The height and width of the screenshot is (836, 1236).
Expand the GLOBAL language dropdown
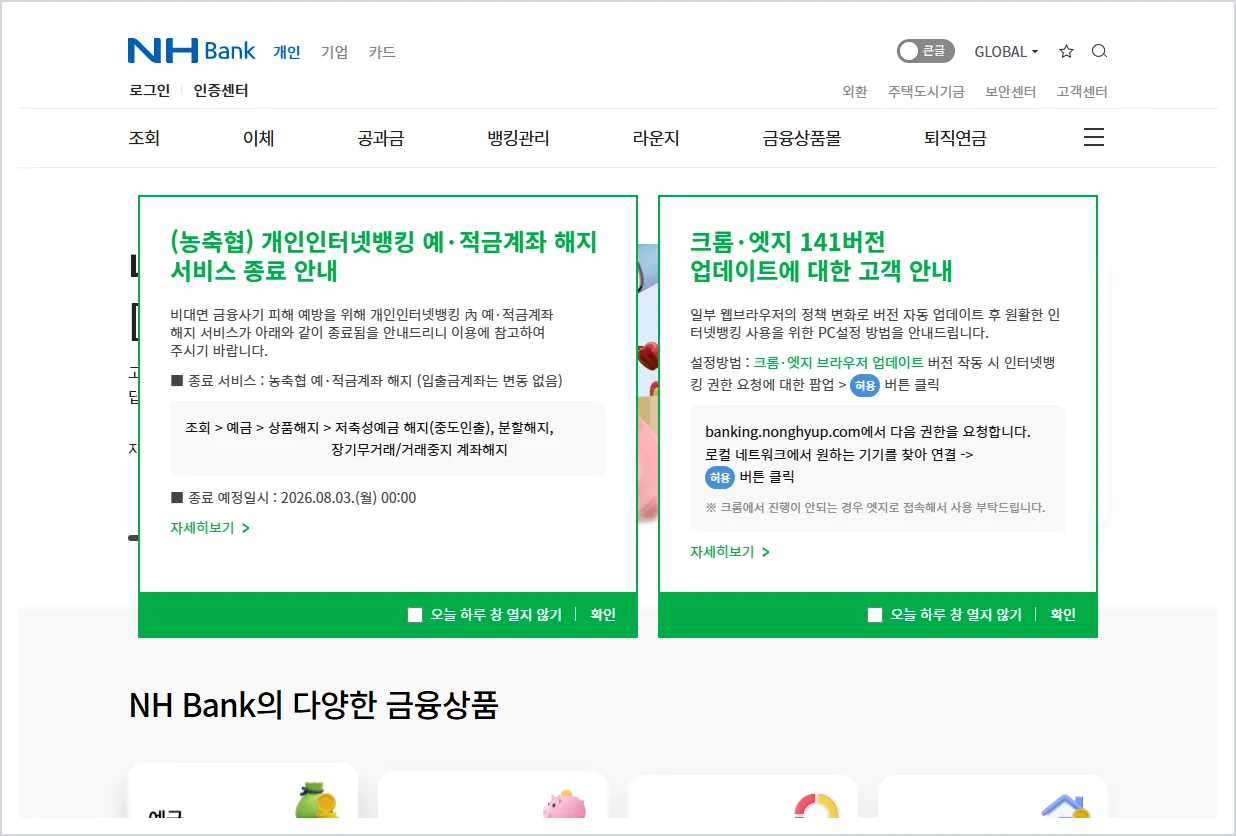point(1006,51)
